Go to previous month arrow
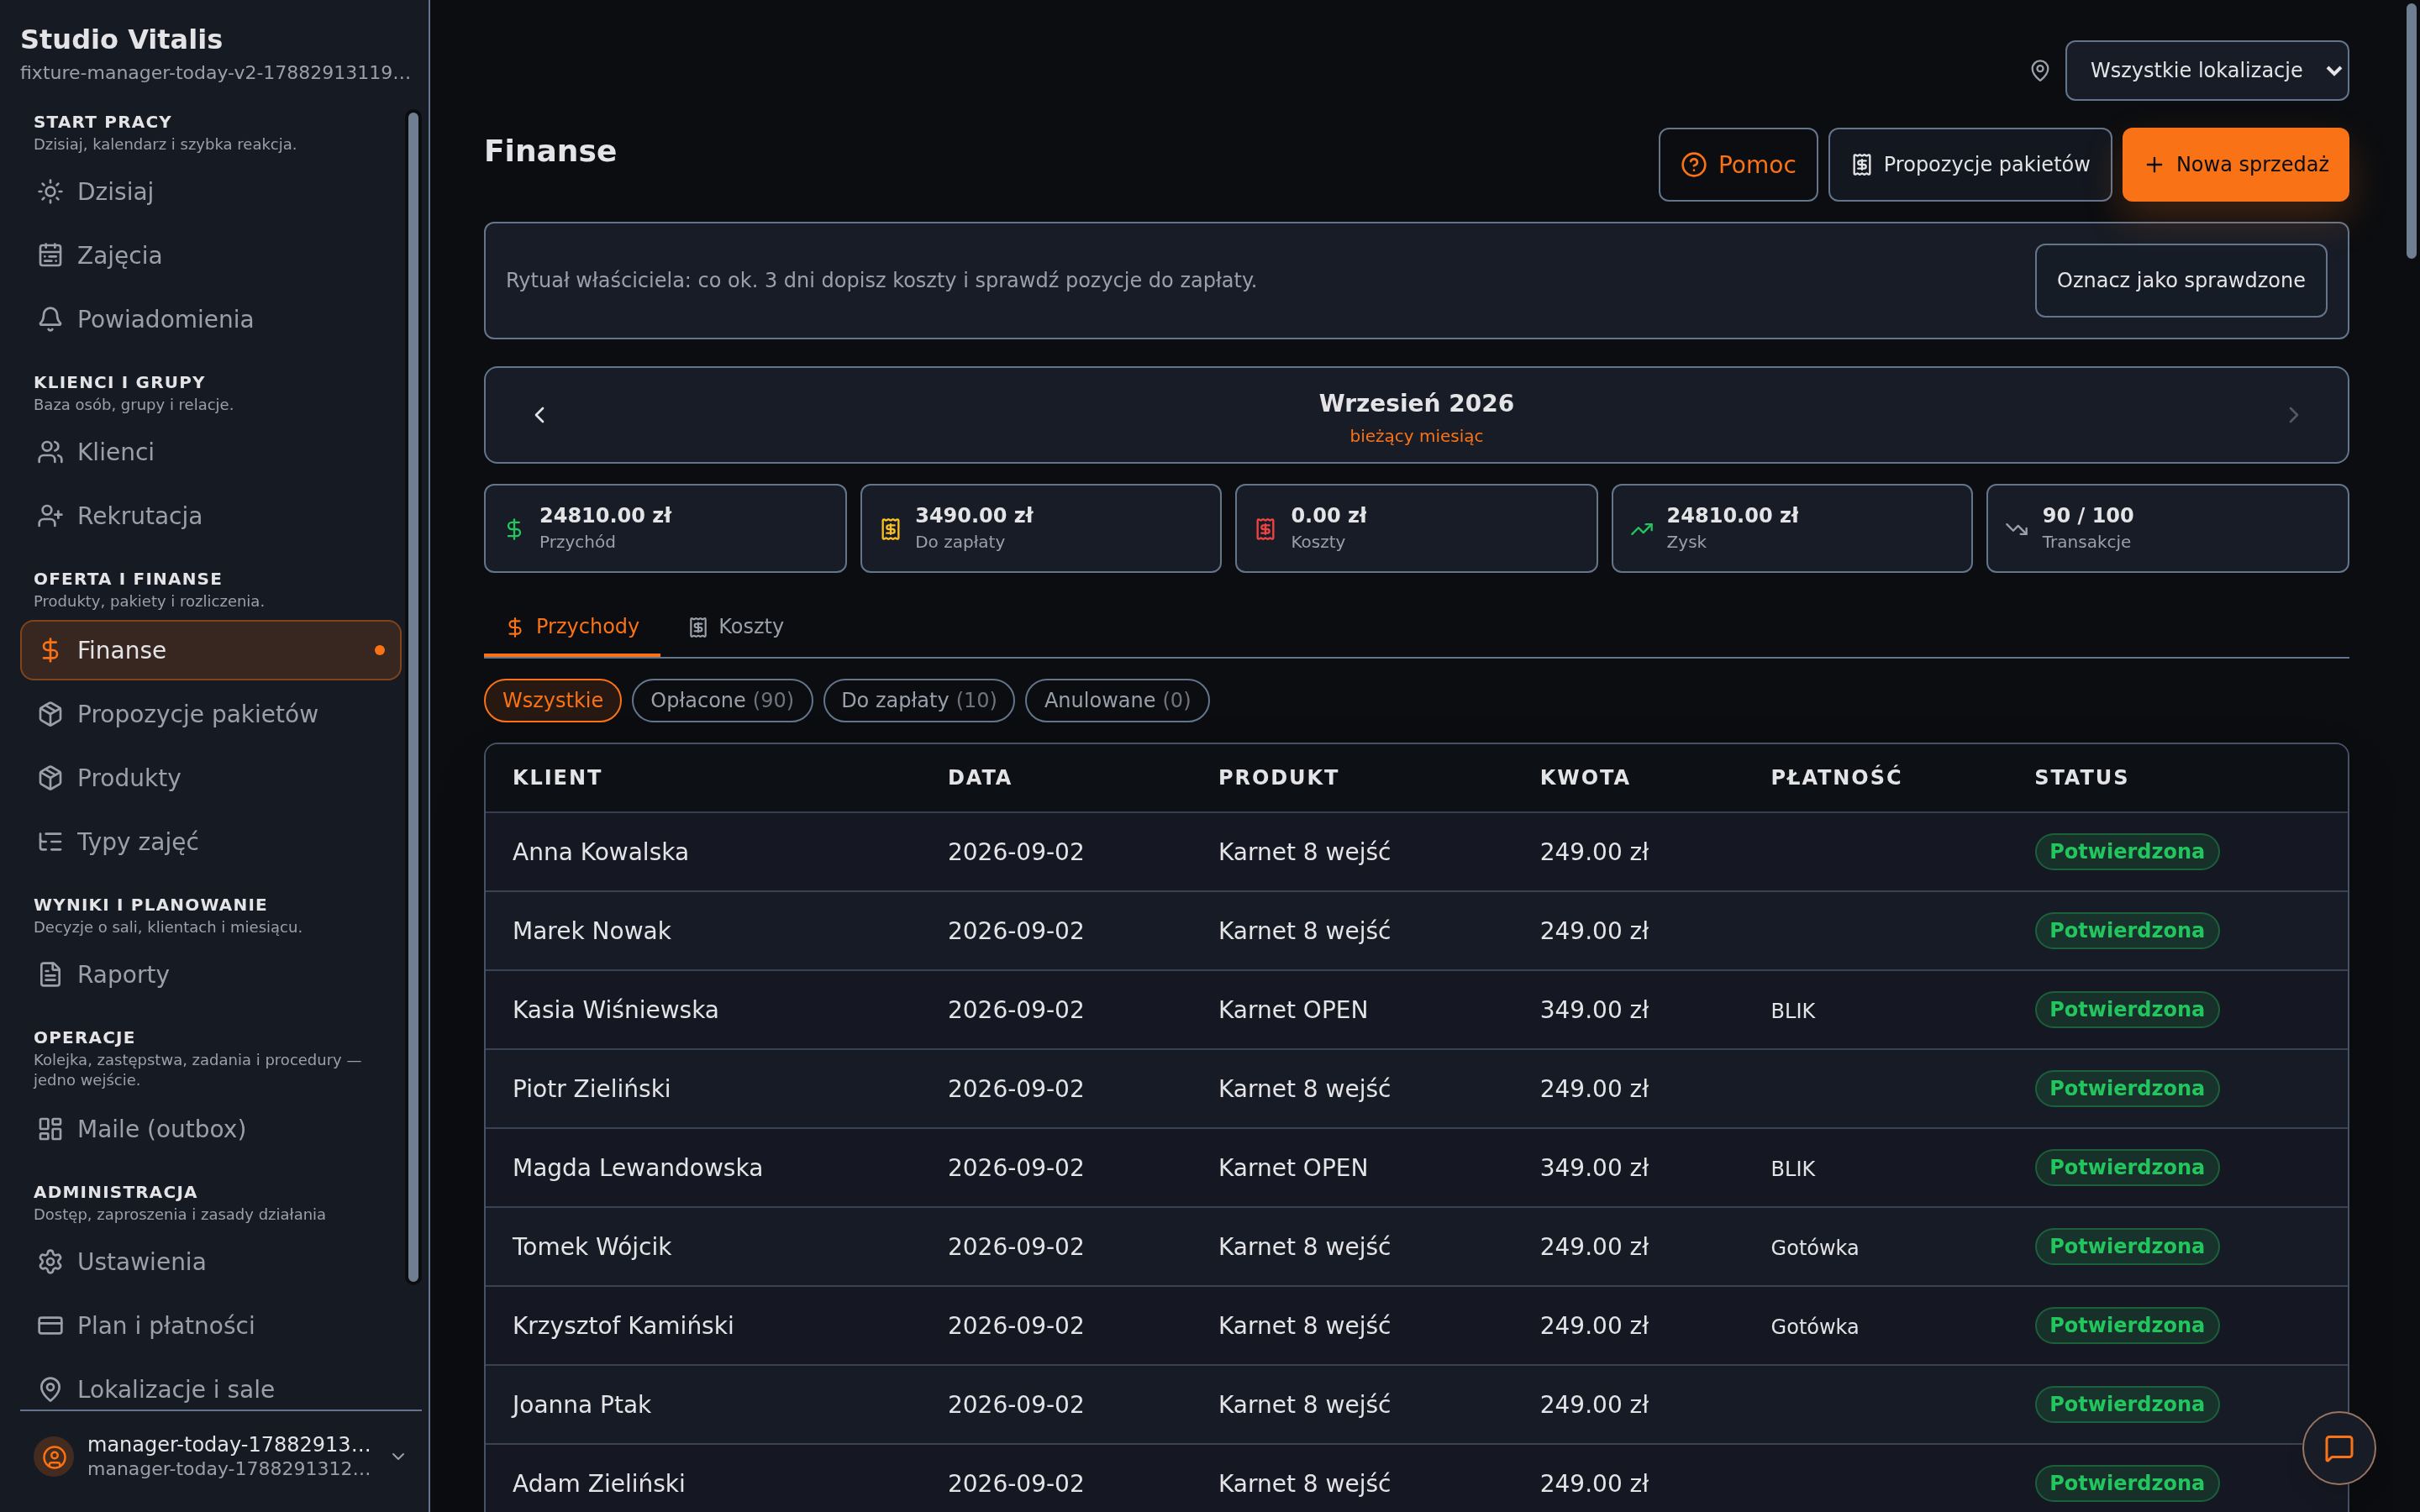Screen dimensions: 2420x1512 pyautogui.click(x=540, y=415)
